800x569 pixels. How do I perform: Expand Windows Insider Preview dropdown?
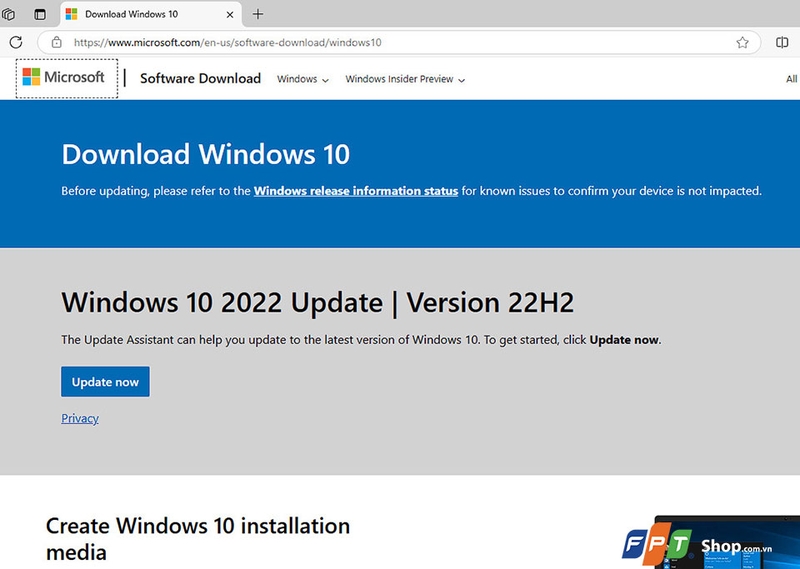coord(405,79)
